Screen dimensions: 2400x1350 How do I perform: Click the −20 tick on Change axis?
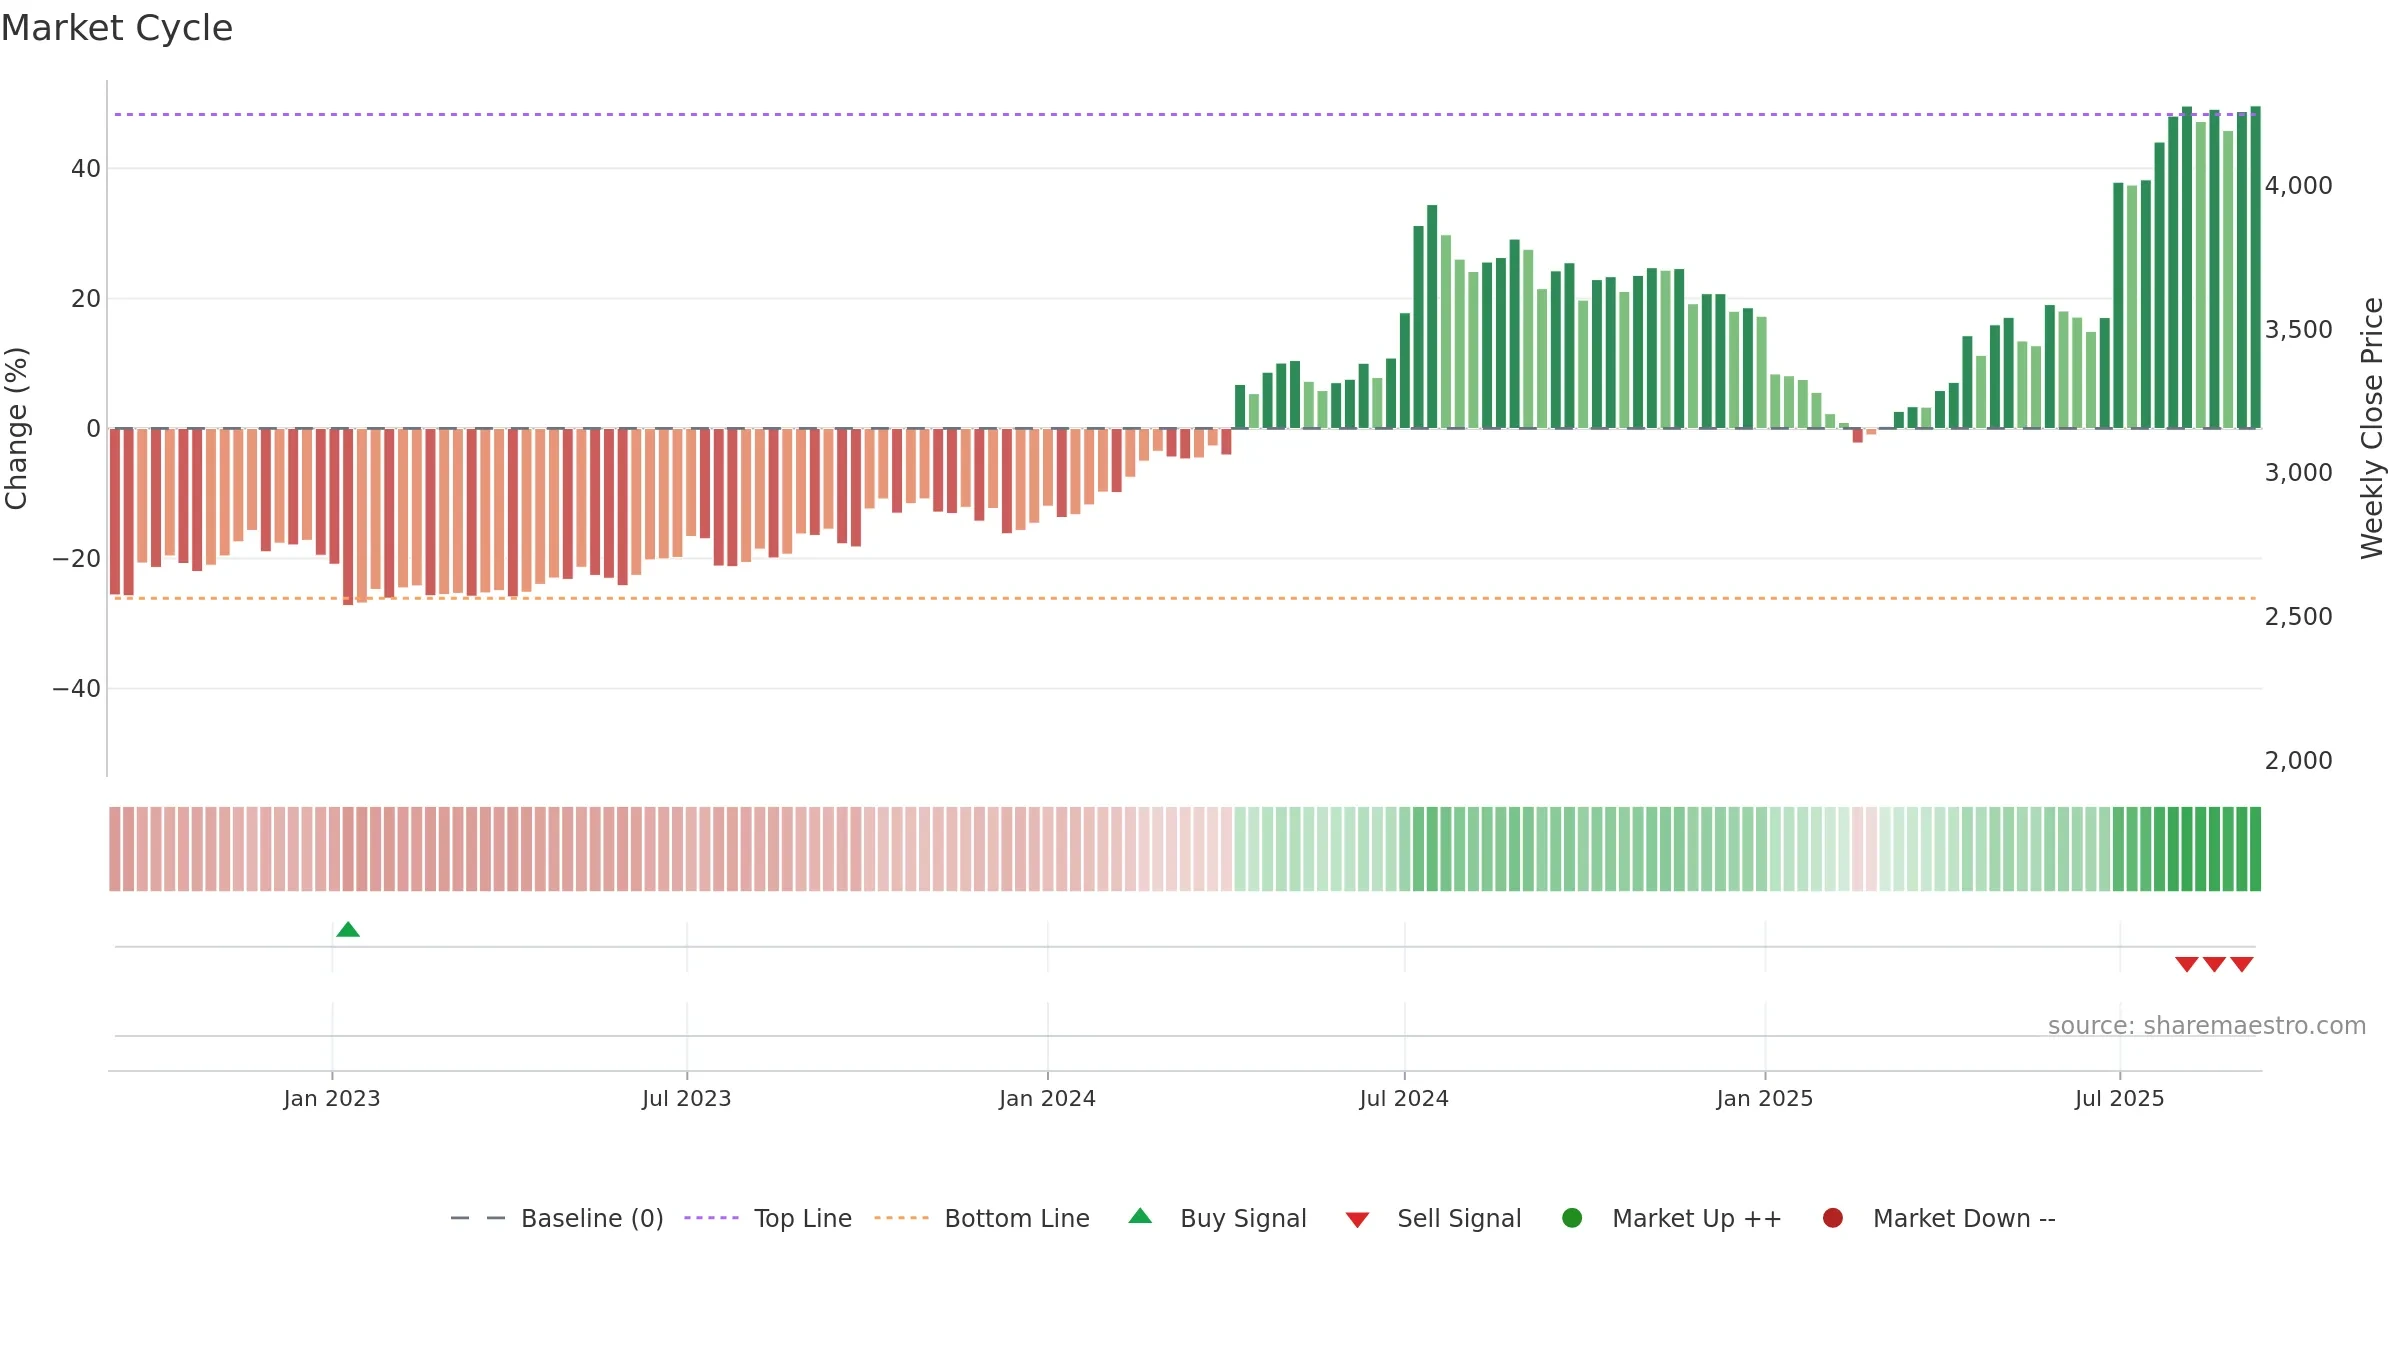point(77,559)
